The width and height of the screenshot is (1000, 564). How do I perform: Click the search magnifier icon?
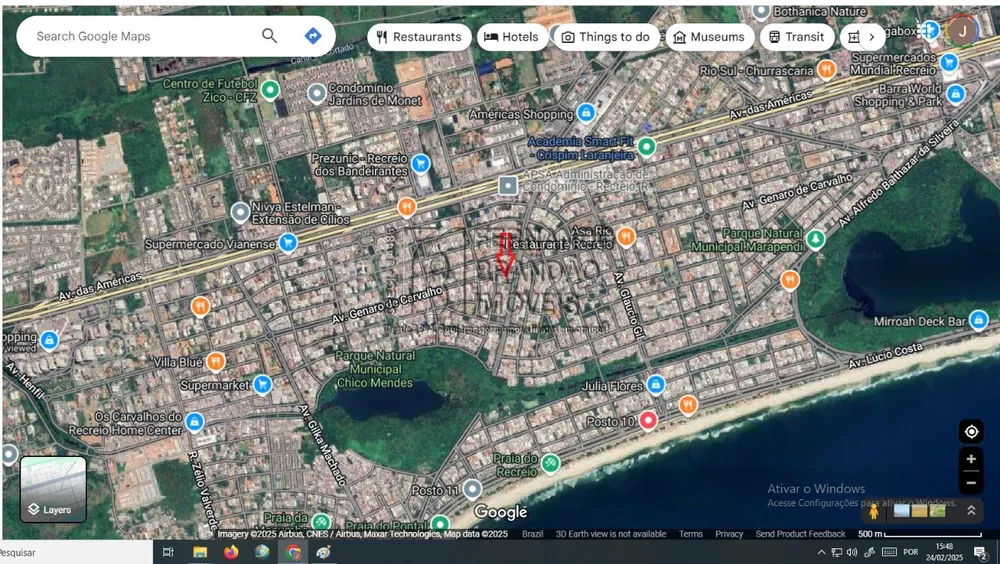pos(270,36)
